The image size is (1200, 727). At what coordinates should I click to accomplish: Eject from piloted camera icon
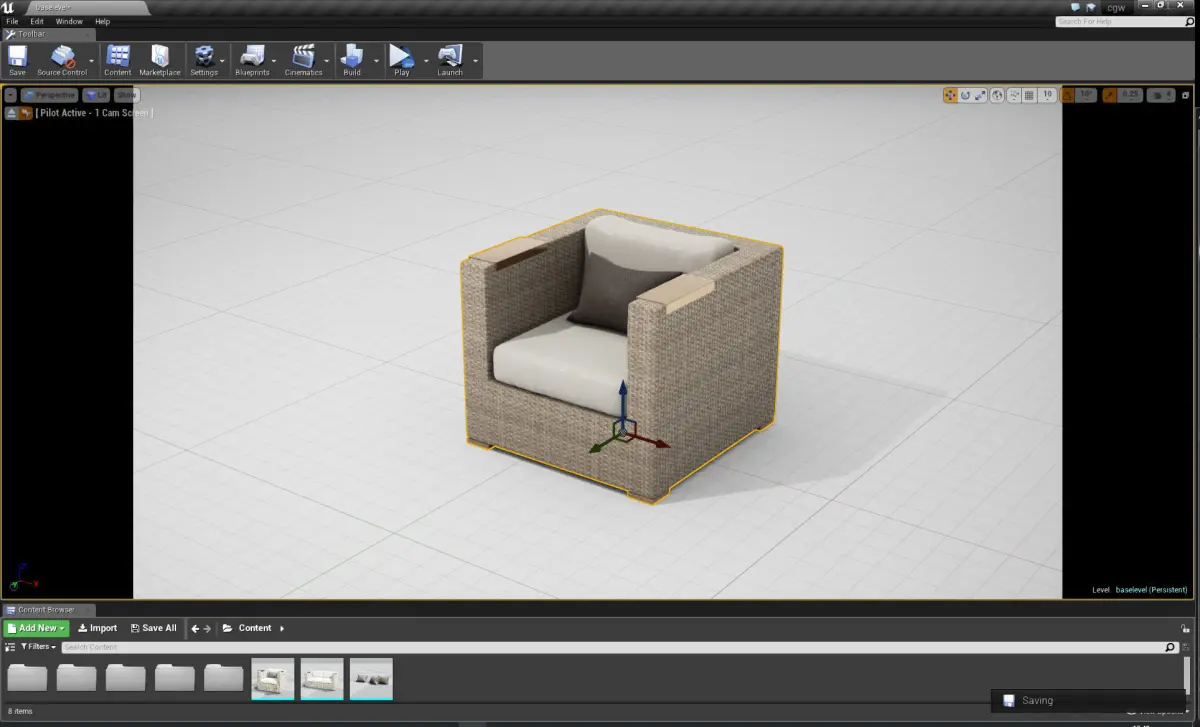pos(11,113)
